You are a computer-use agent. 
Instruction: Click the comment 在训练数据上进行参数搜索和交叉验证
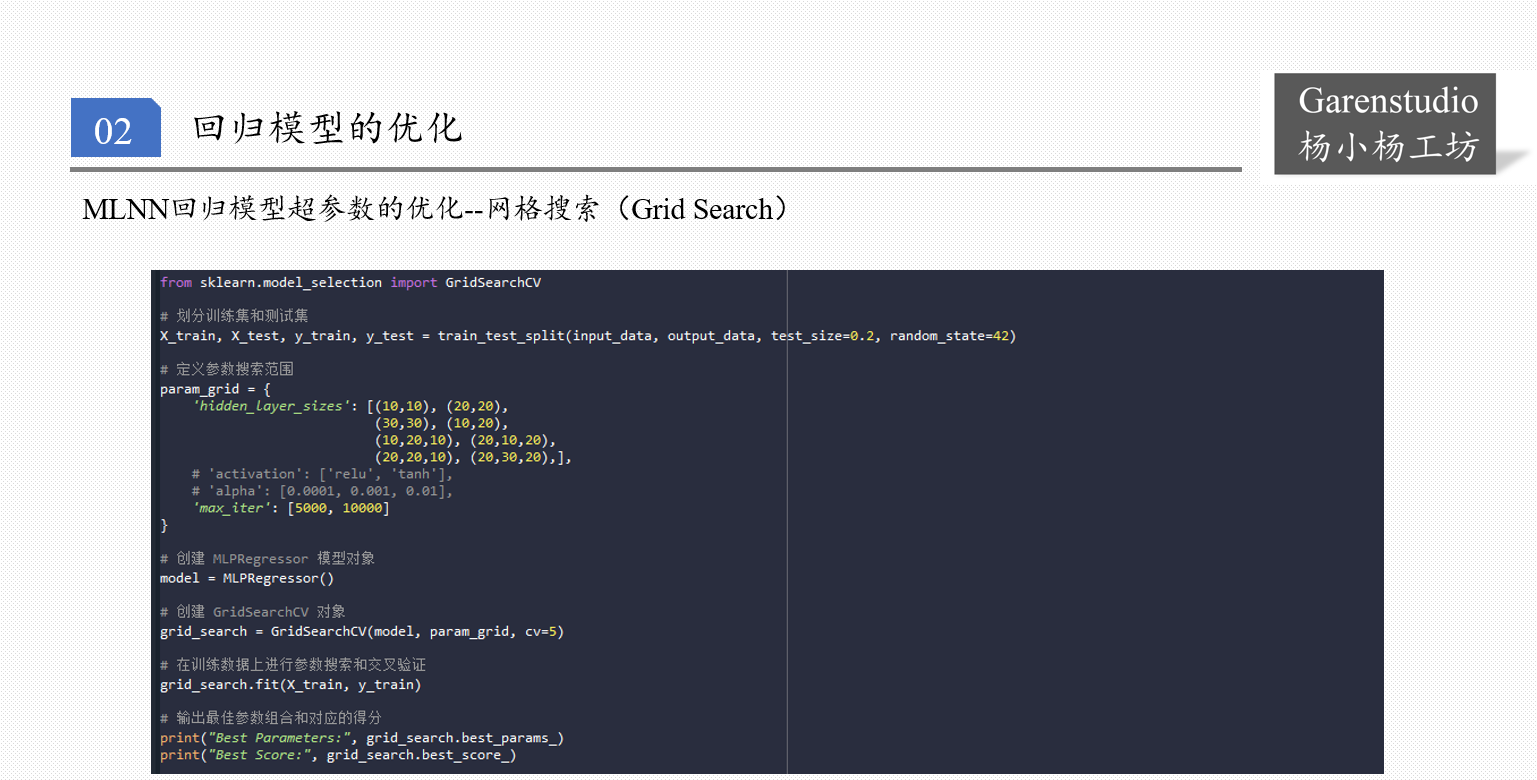coord(293,664)
